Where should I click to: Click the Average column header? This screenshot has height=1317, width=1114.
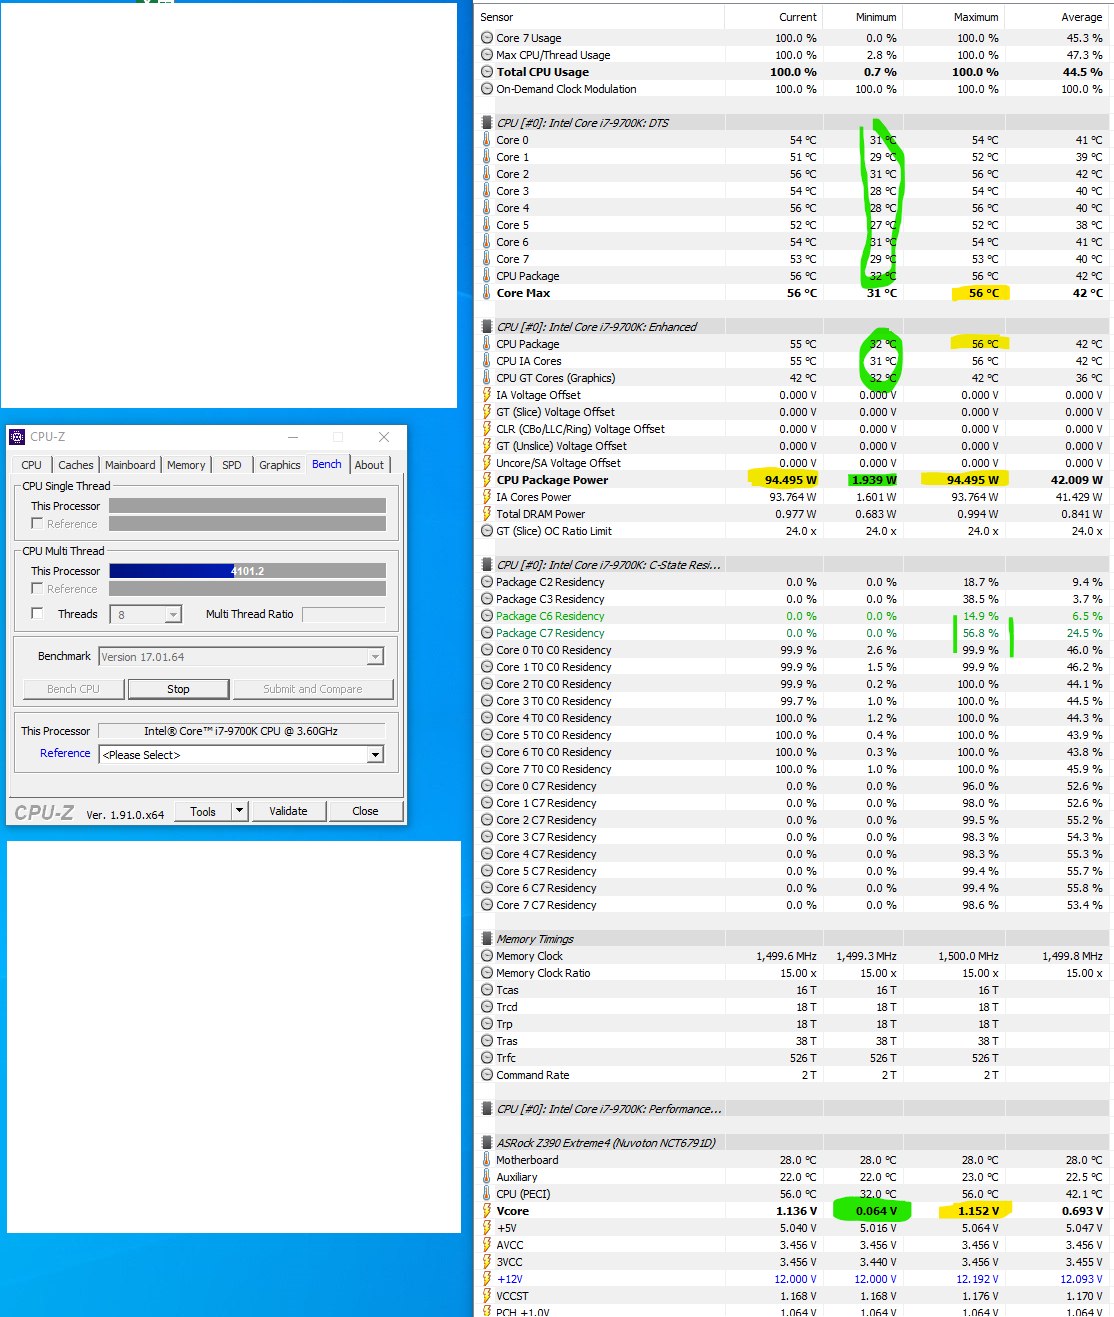1057,17
